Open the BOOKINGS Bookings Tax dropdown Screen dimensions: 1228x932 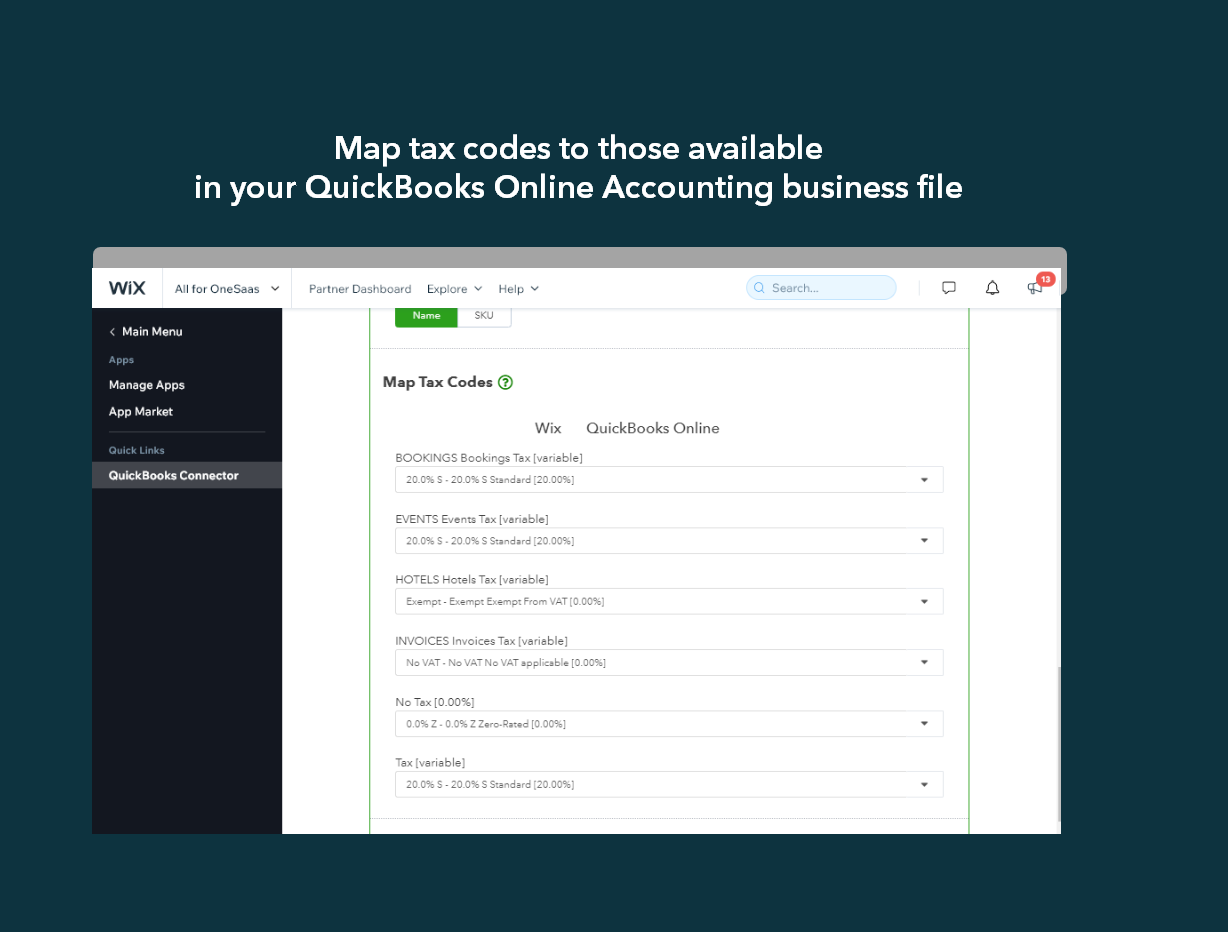coord(669,480)
